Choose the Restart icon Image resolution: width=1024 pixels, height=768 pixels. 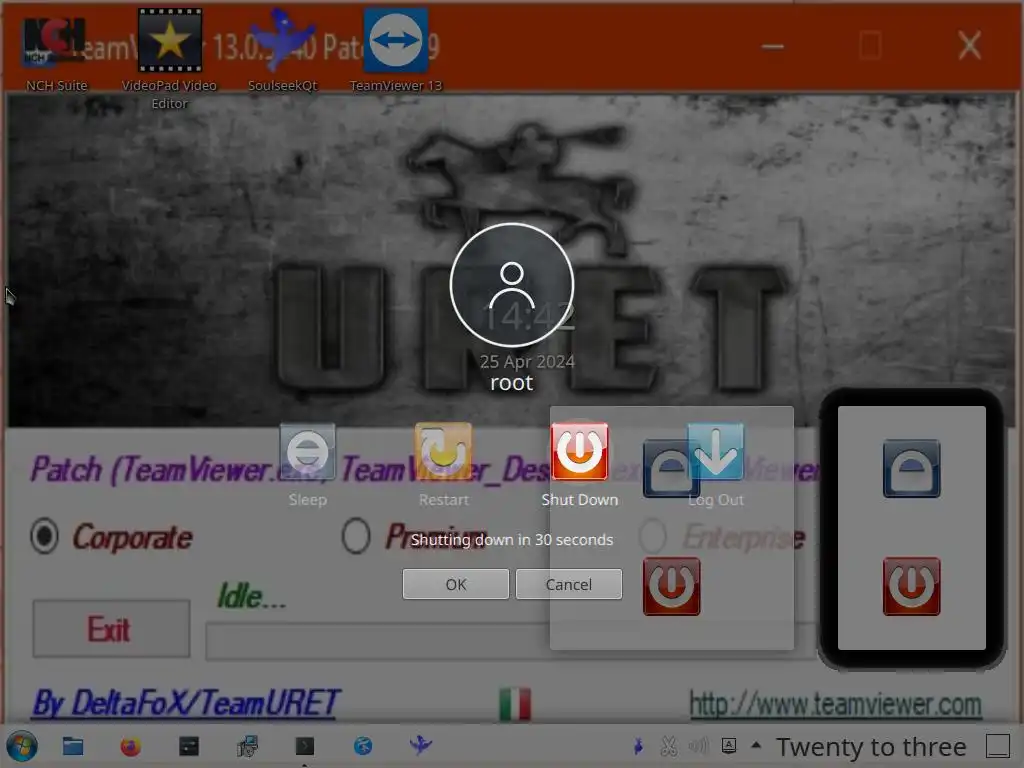pyautogui.click(x=443, y=452)
